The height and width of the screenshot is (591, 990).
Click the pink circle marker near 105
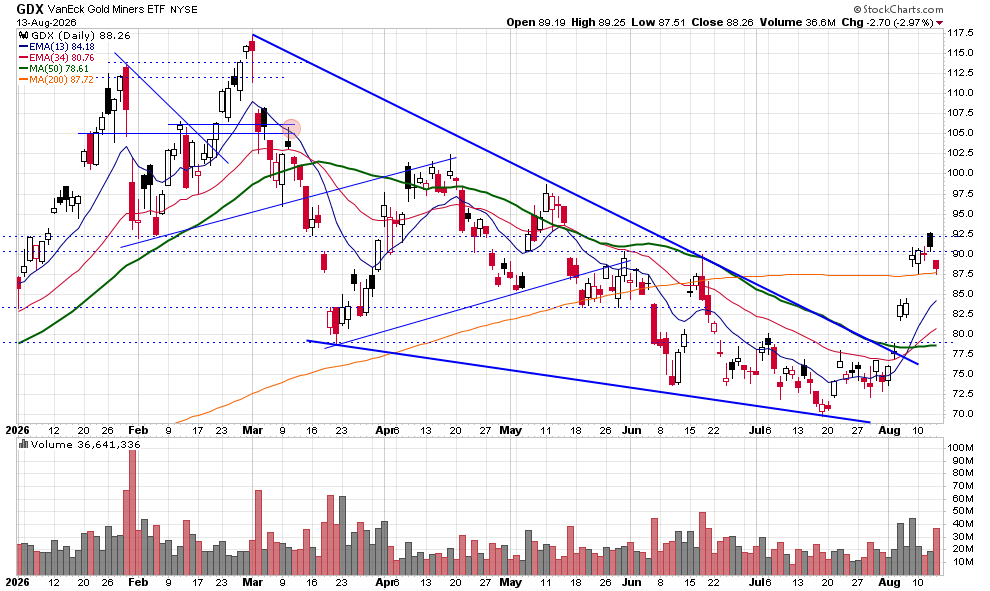point(291,128)
